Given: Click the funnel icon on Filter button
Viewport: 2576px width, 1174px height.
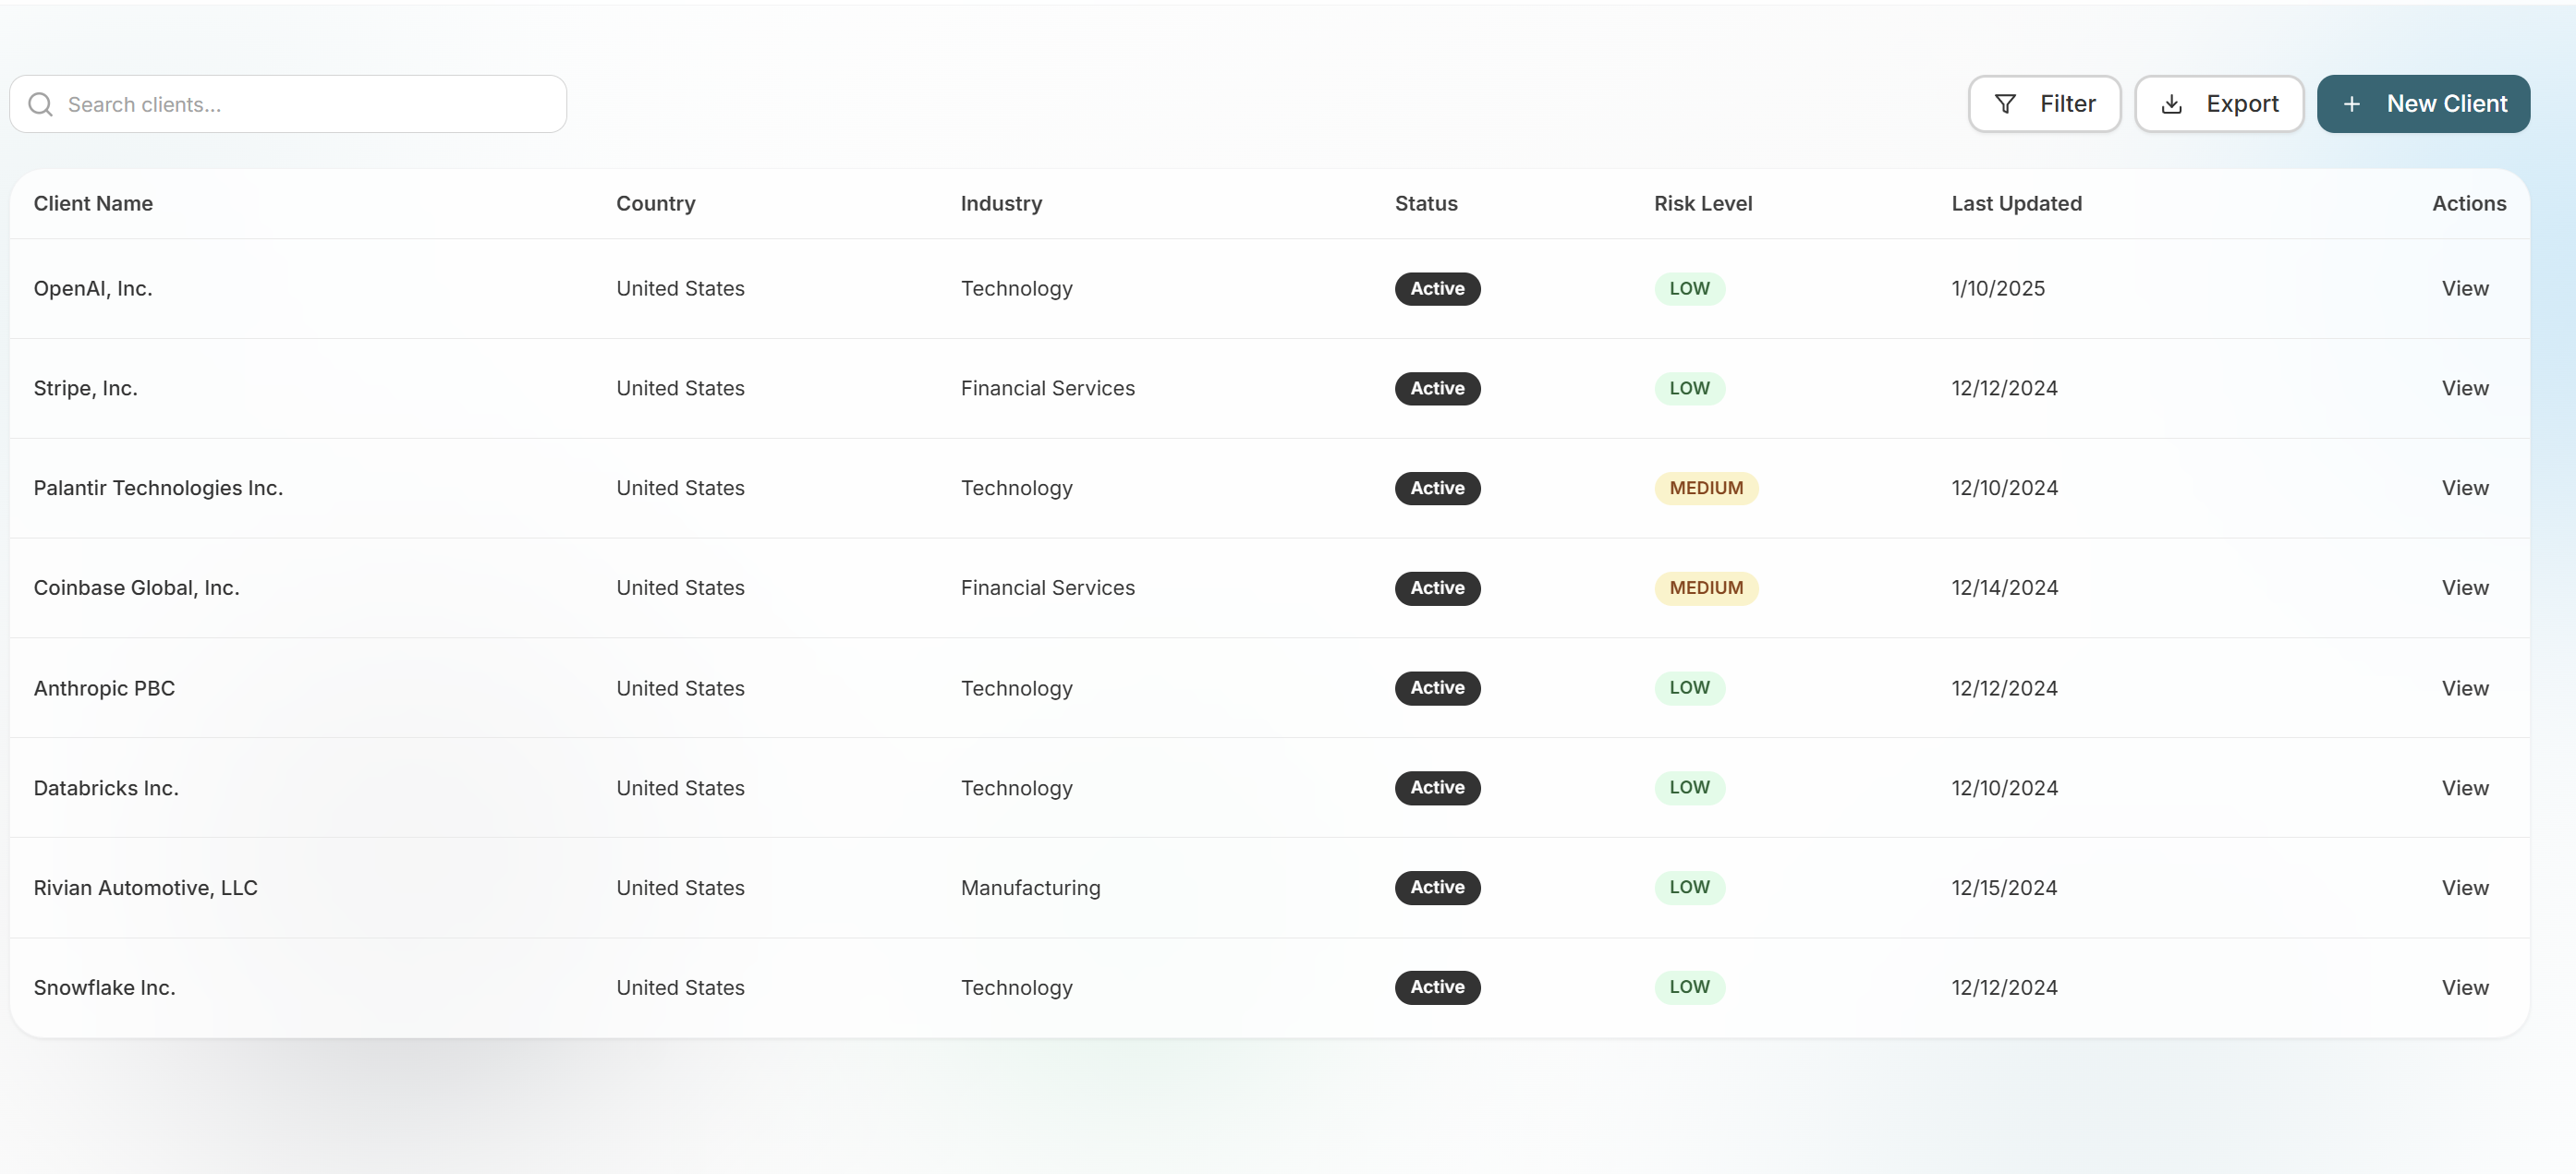Looking at the screenshot, I should pos(2004,104).
